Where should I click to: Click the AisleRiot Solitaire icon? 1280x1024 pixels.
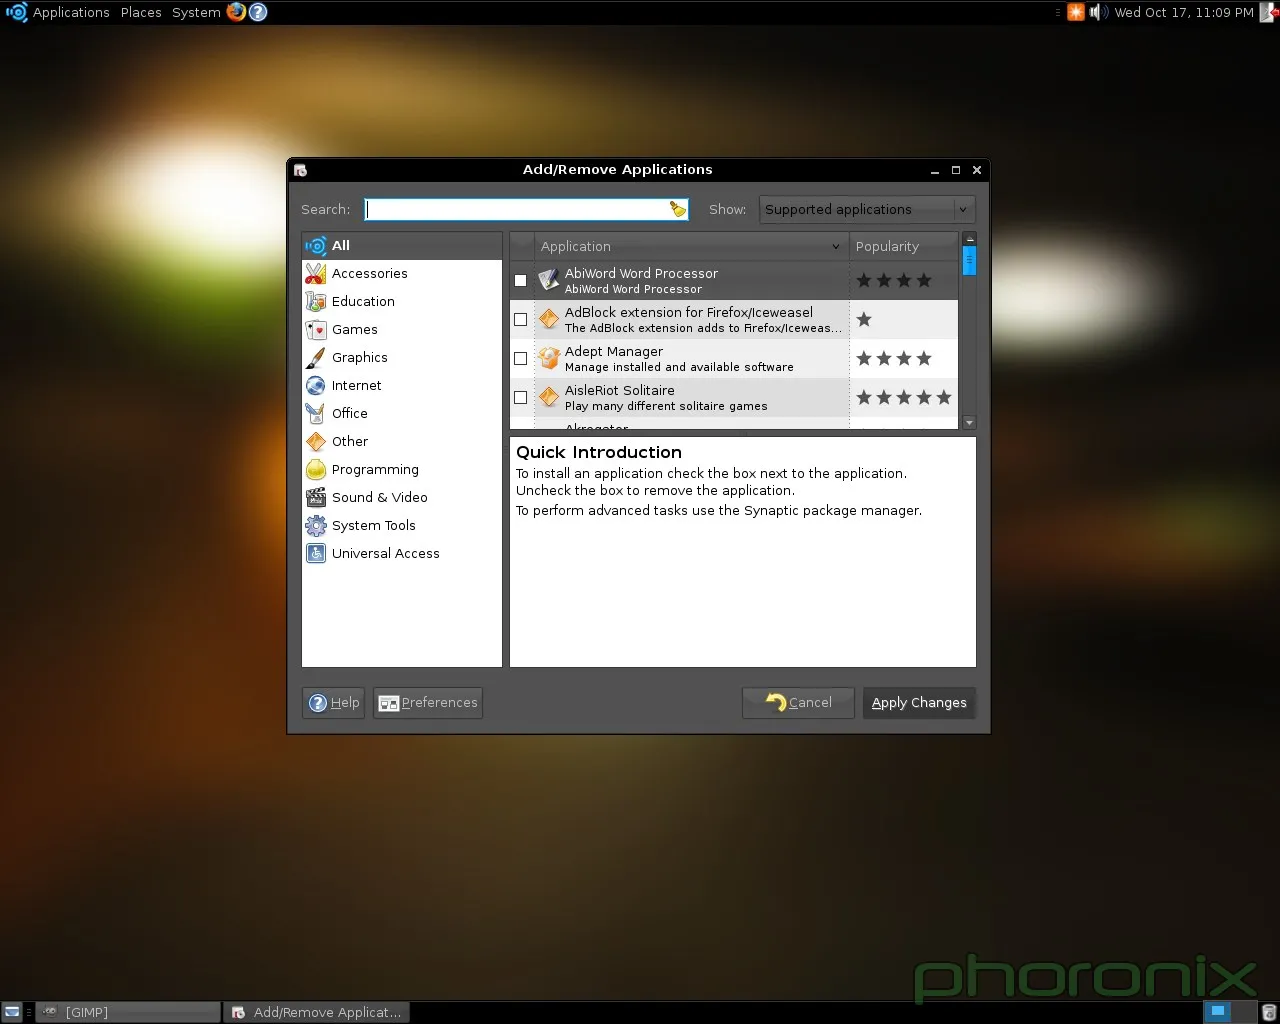coord(549,398)
